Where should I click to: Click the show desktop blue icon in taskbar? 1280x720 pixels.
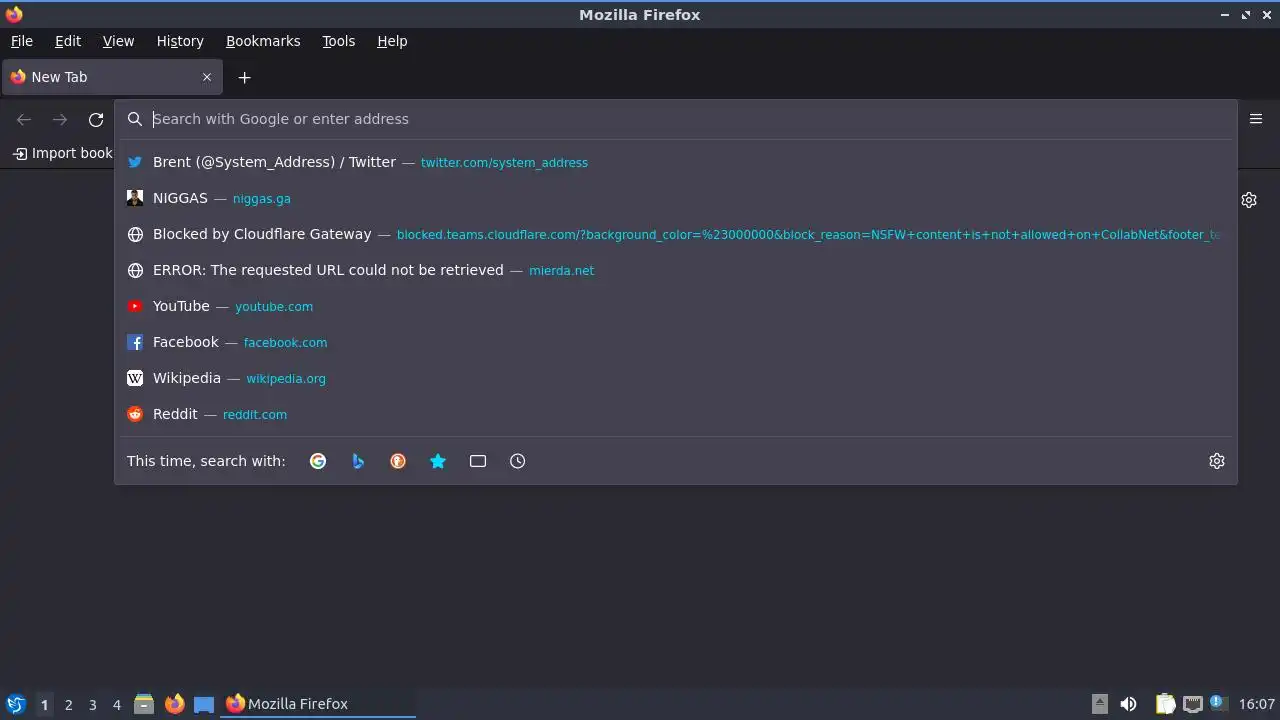(x=204, y=704)
